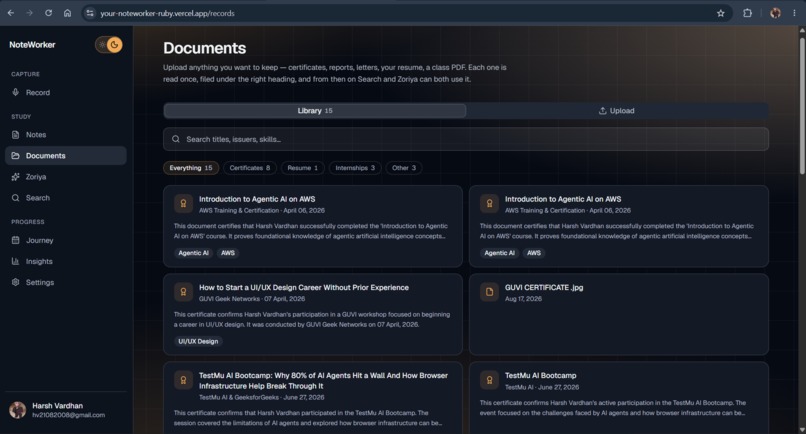Open Notes in the sidebar
The height and width of the screenshot is (434, 806).
click(66, 135)
